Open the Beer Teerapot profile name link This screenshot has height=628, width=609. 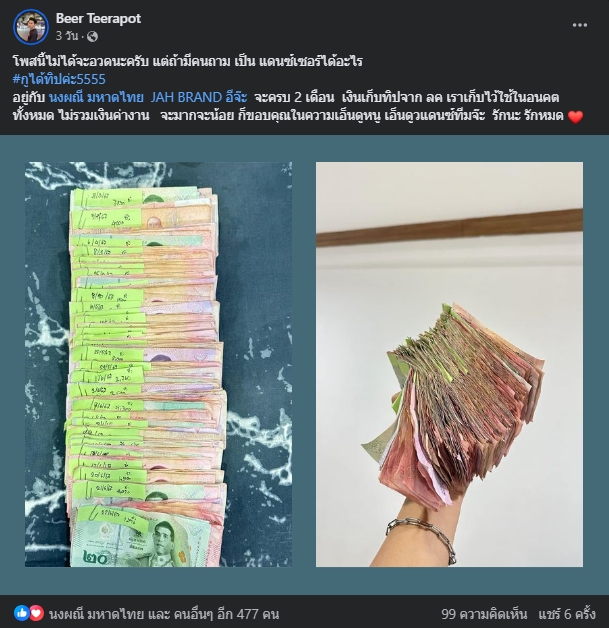(98, 18)
